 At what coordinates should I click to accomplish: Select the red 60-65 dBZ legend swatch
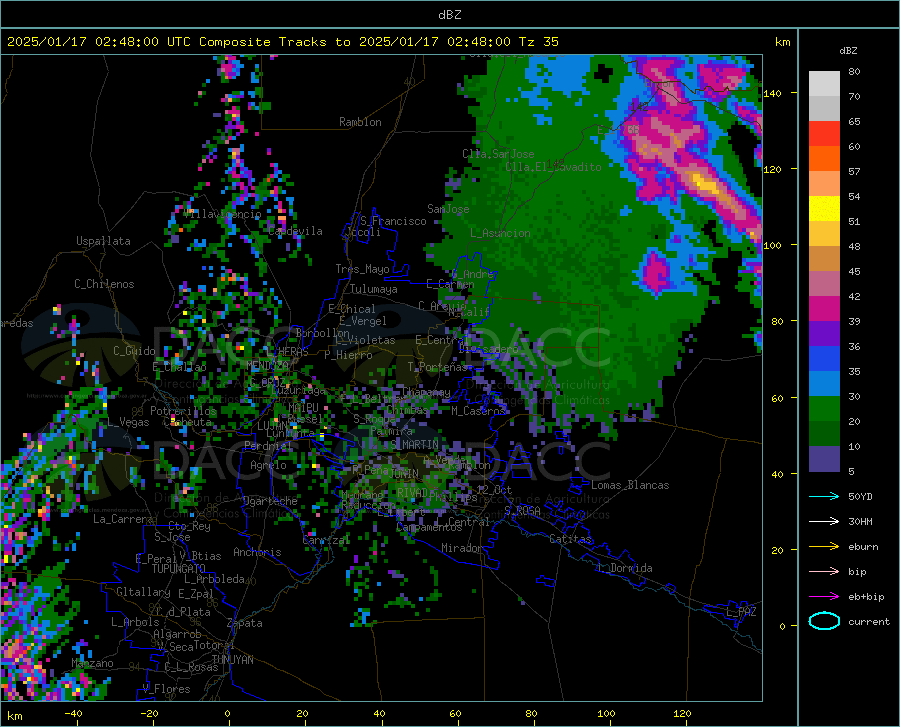tap(824, 134)
